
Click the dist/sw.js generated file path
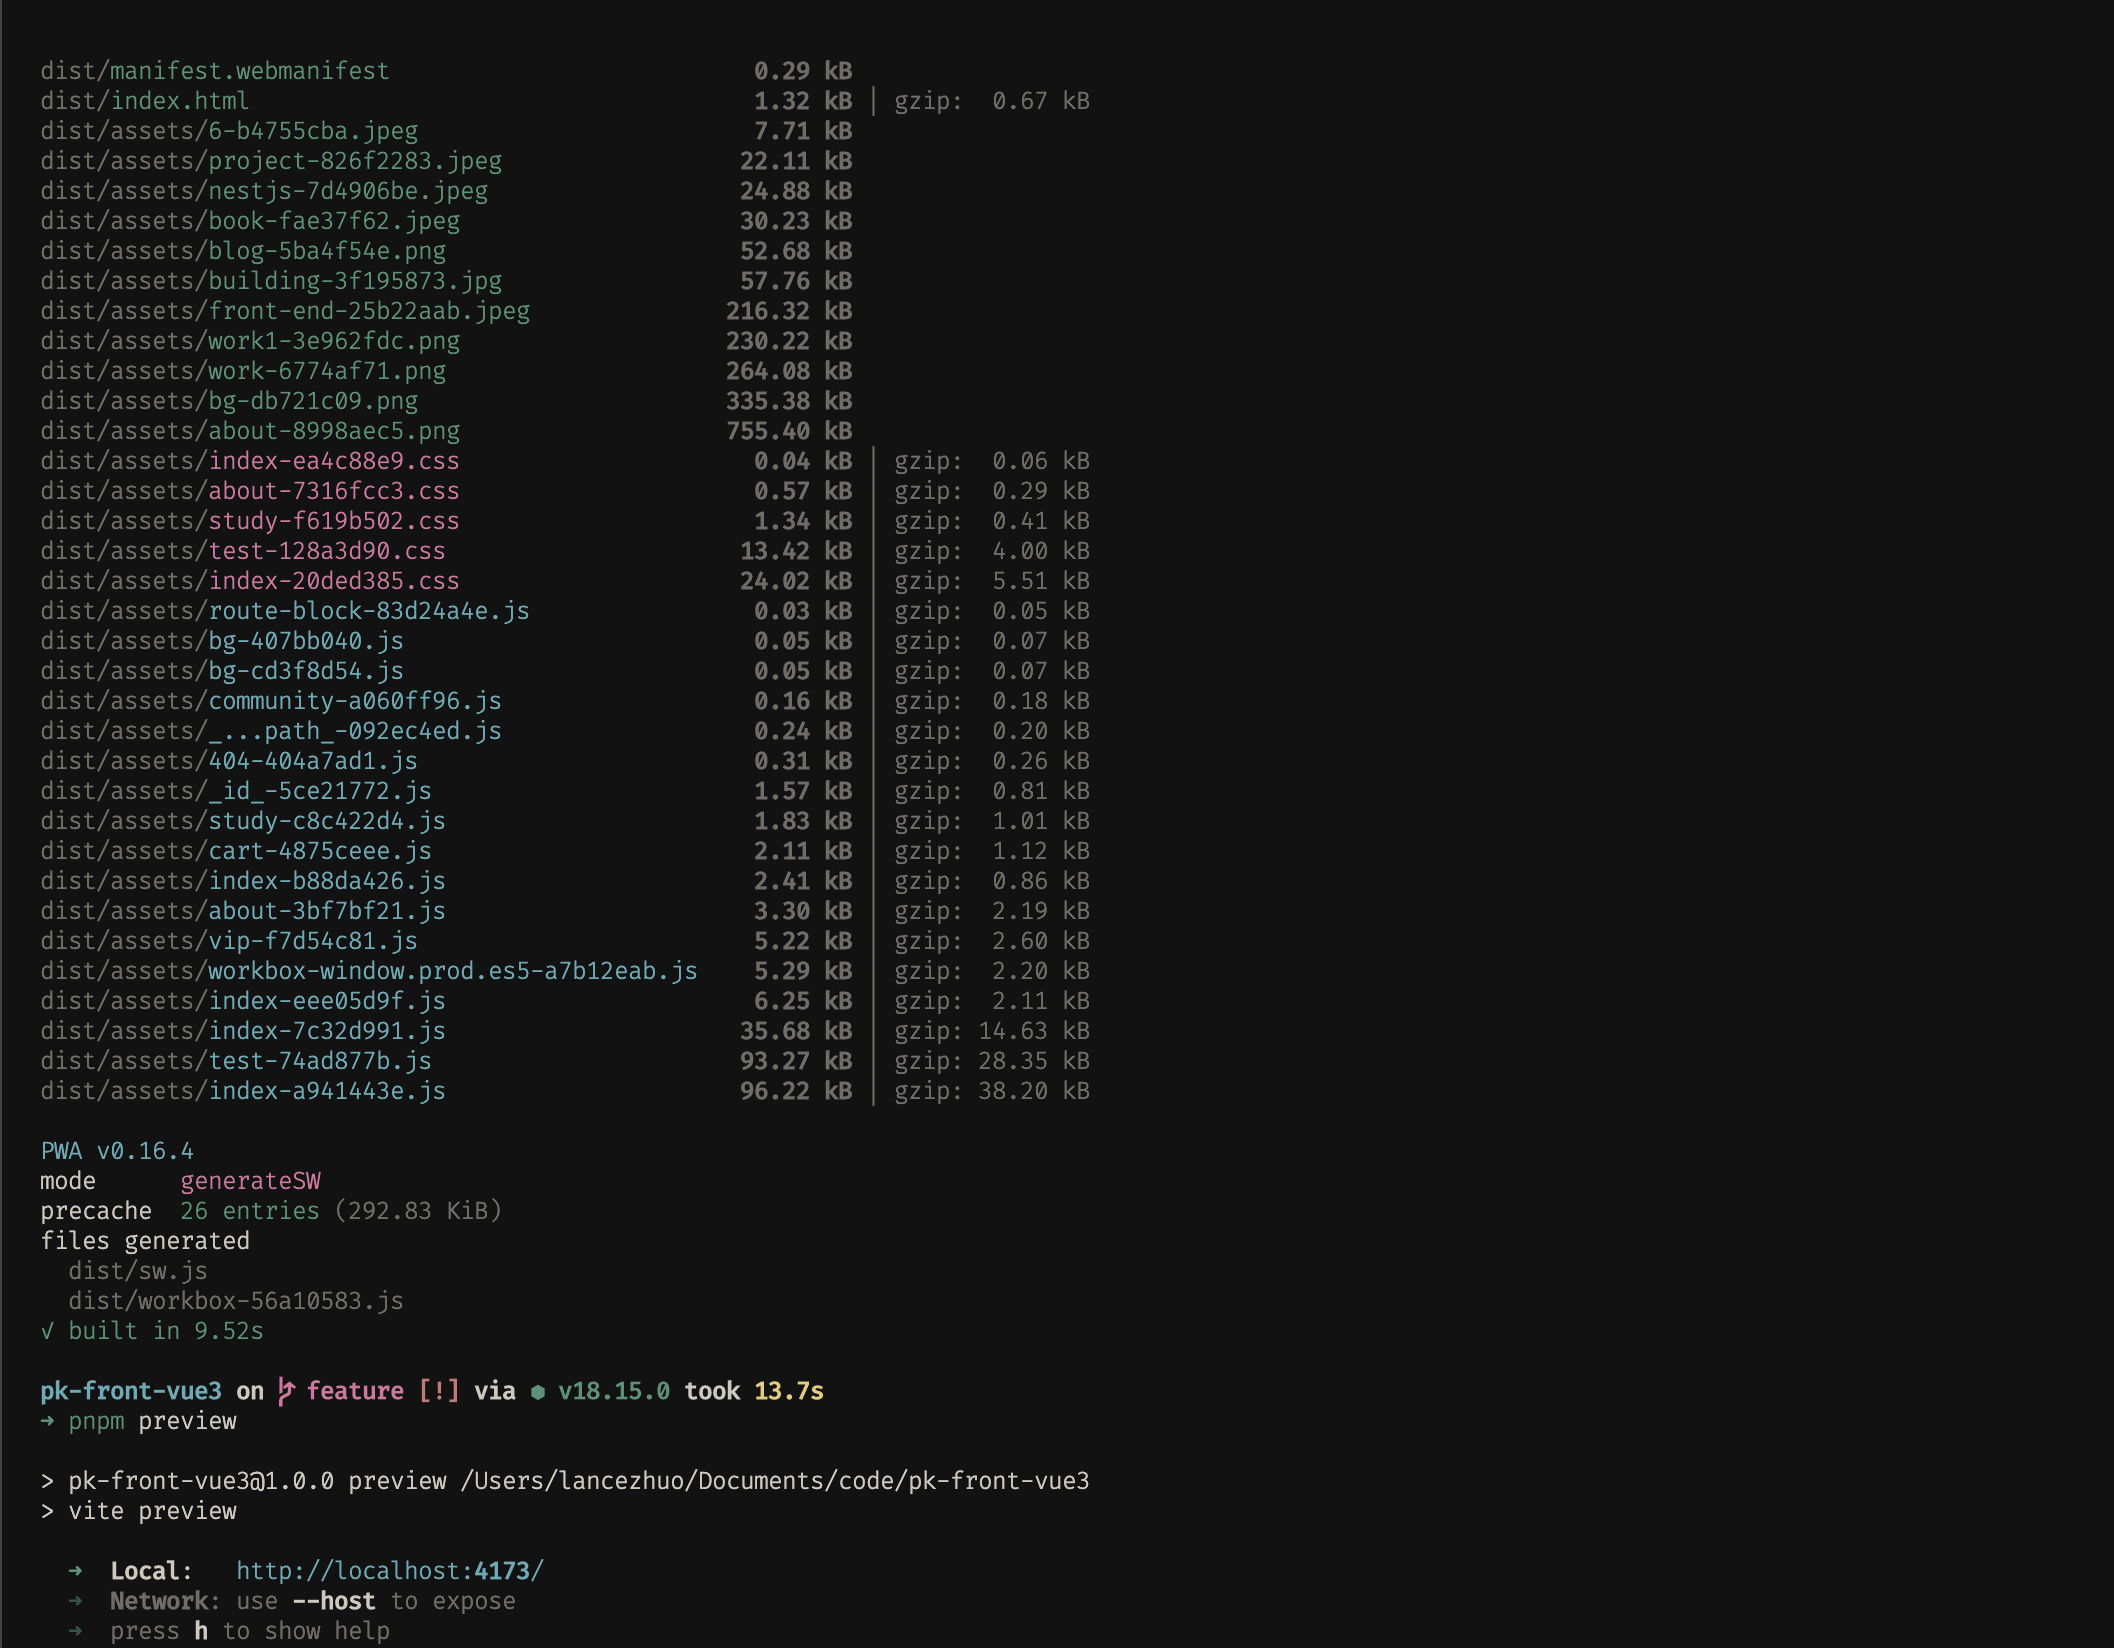coord(138,1271)
